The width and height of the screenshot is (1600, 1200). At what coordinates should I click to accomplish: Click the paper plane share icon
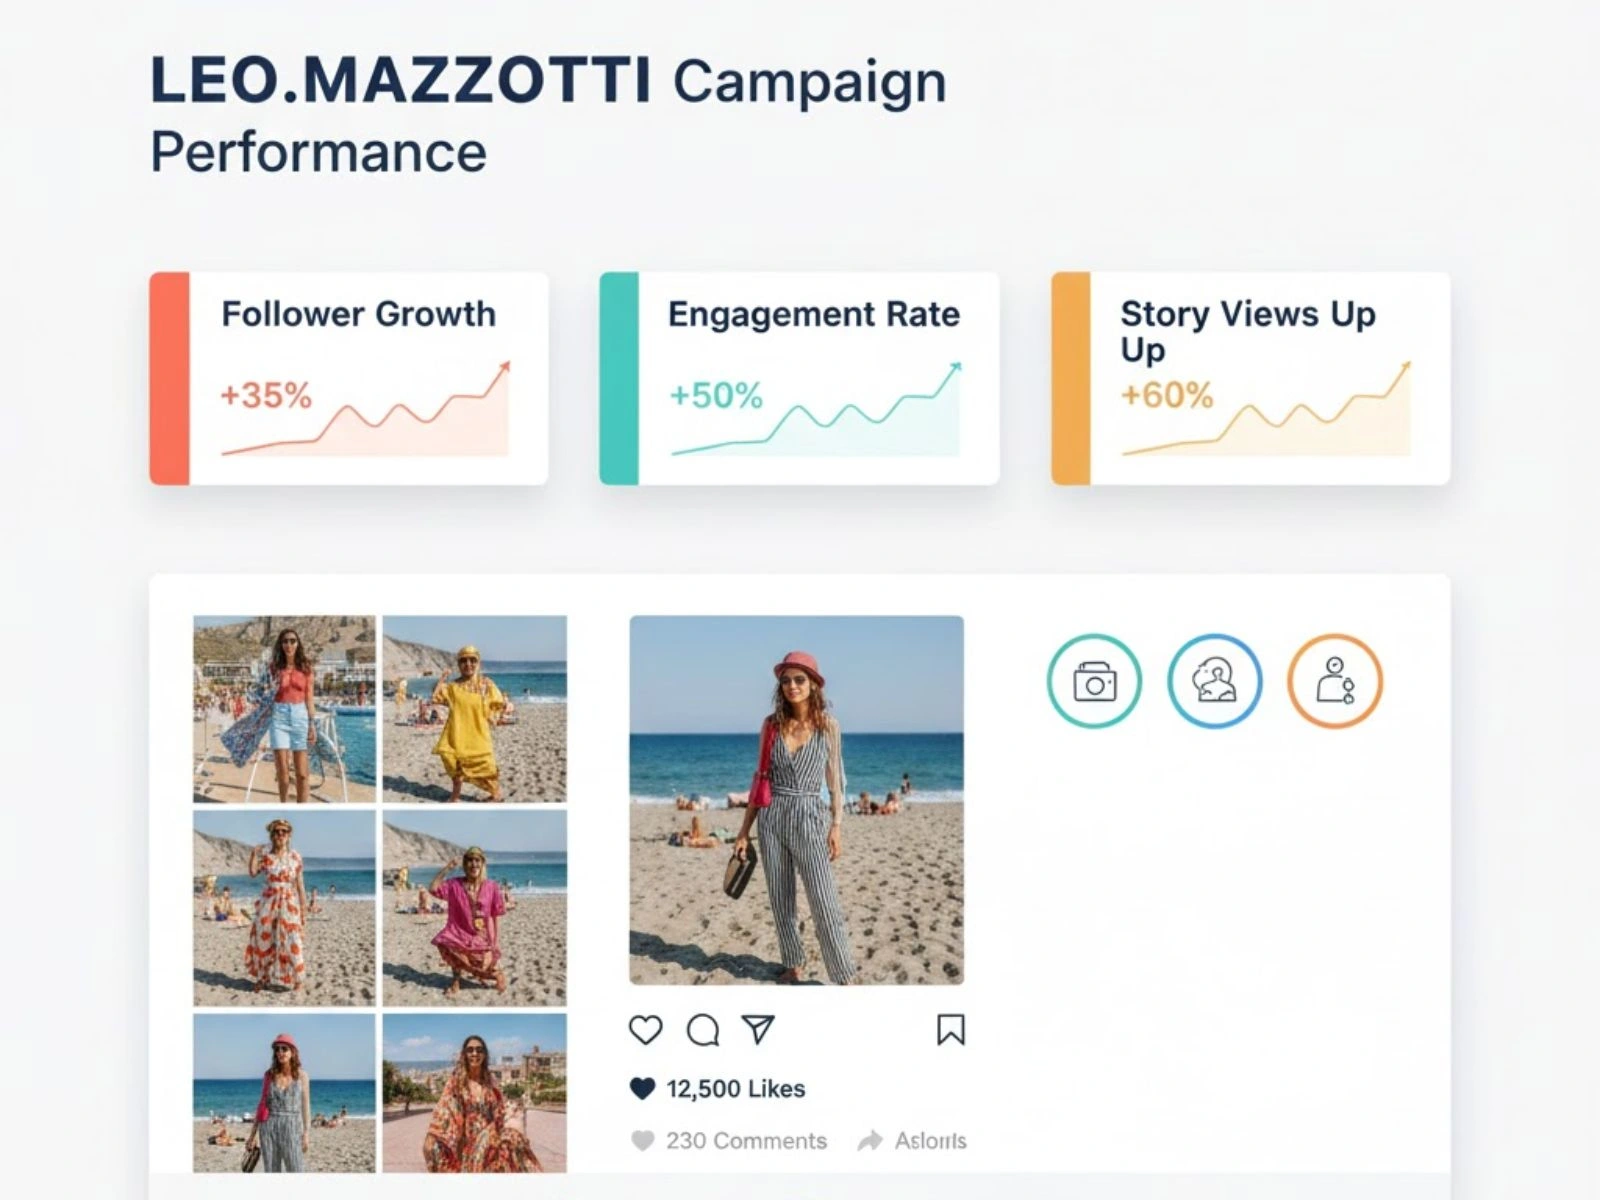[x=758, y=1028]
